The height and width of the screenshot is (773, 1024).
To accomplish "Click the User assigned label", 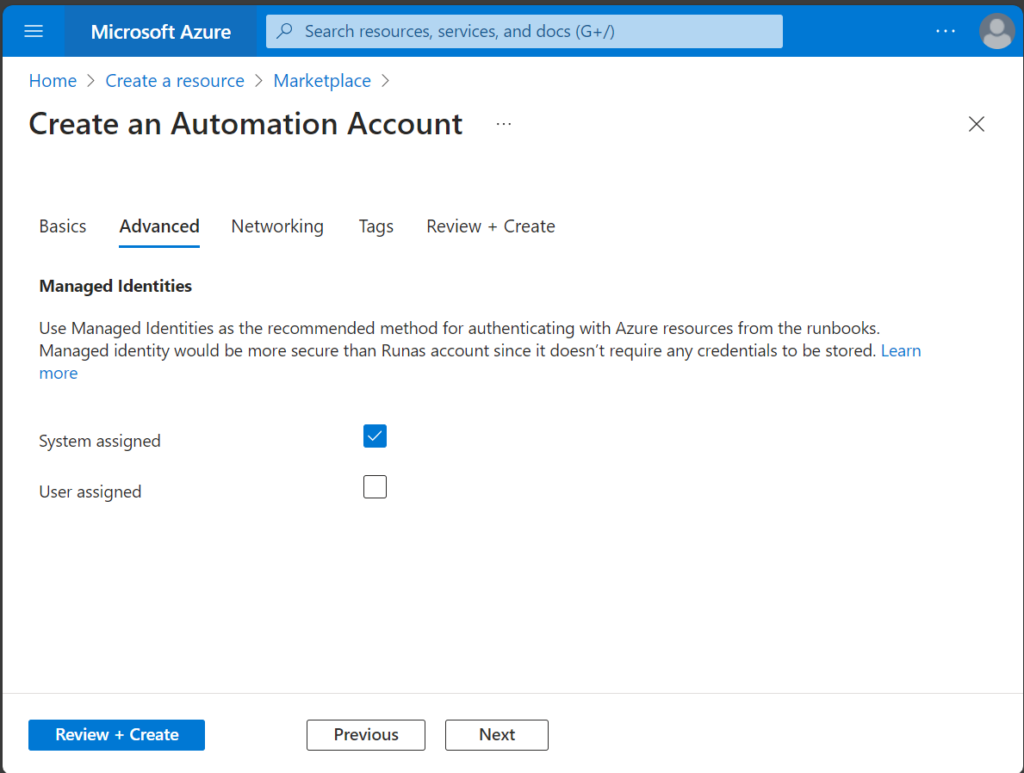I will tap(90, 492).
